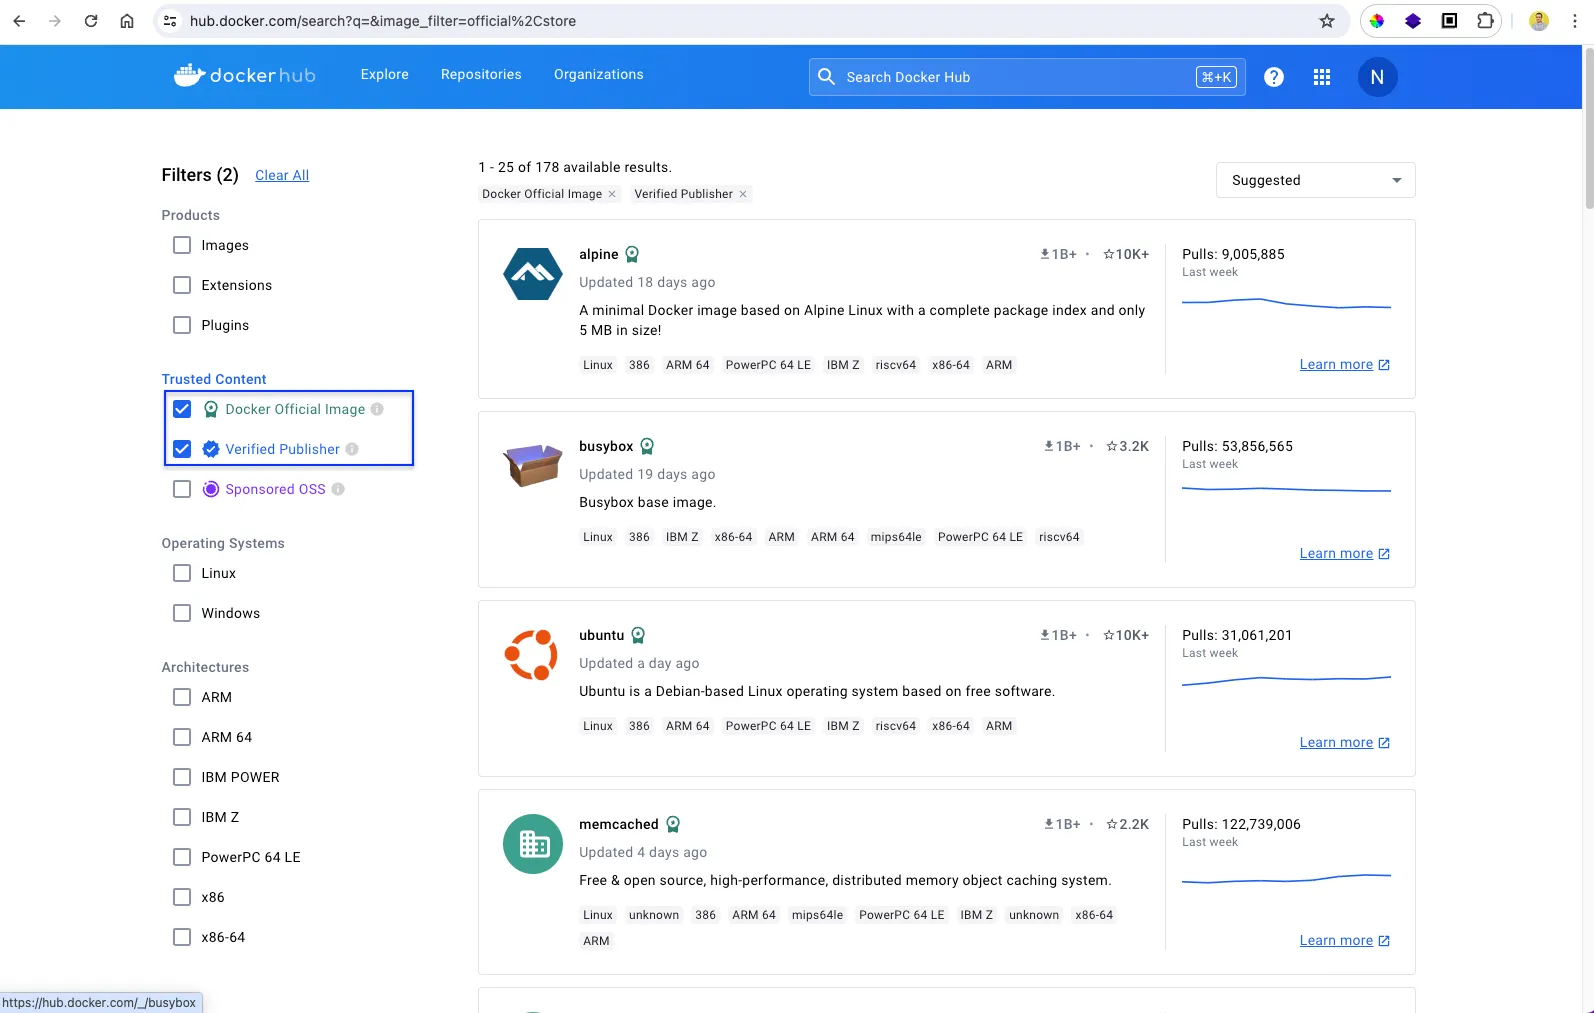Click the site info icon in address bar
1594x1013 pixels.
tap(170, 21)
